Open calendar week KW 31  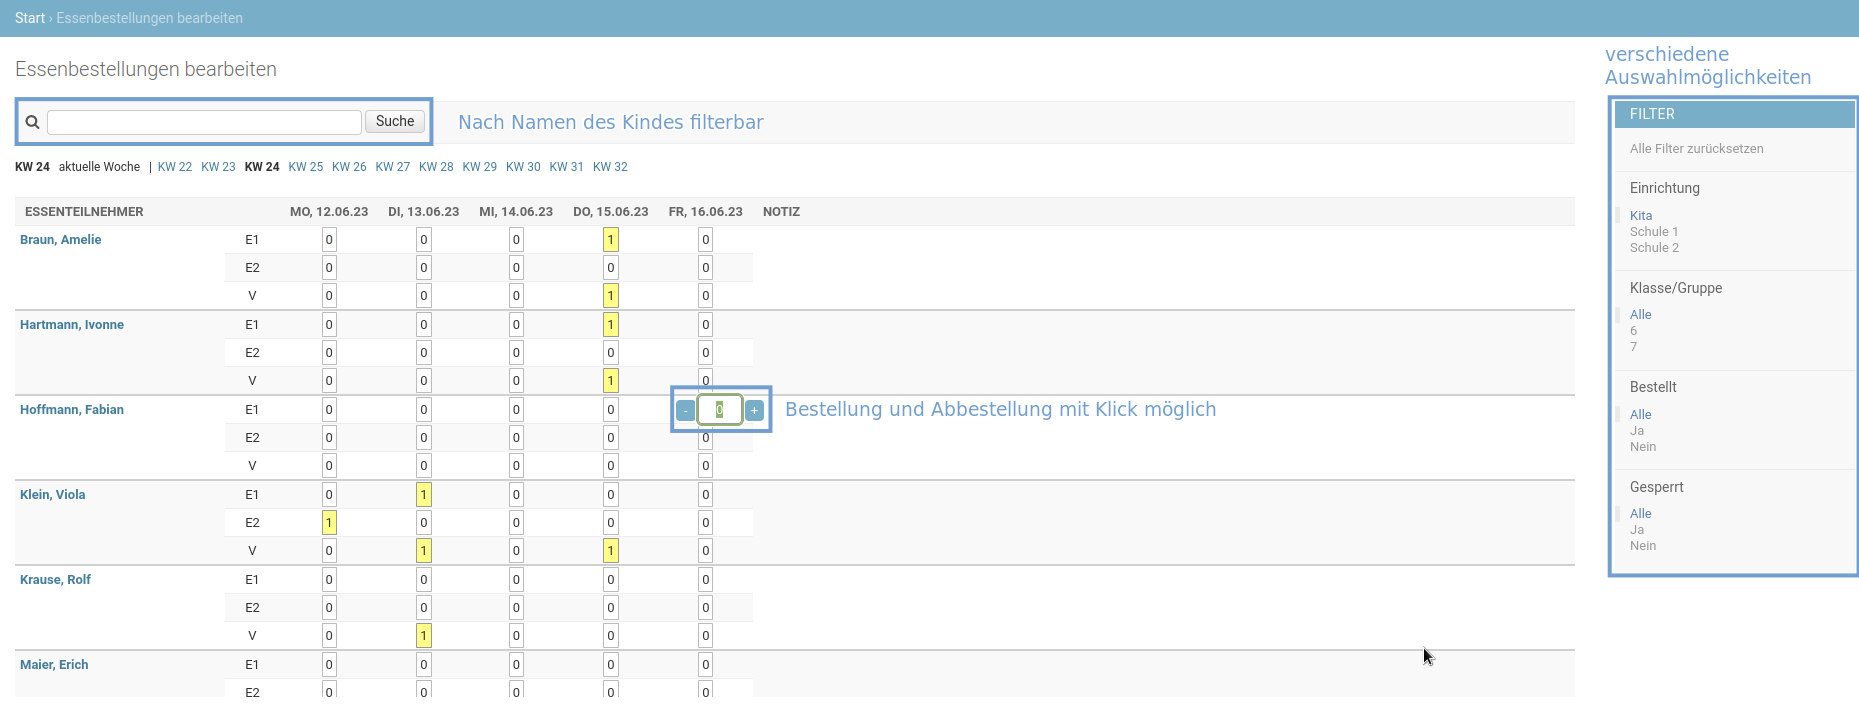pos(566,167)
